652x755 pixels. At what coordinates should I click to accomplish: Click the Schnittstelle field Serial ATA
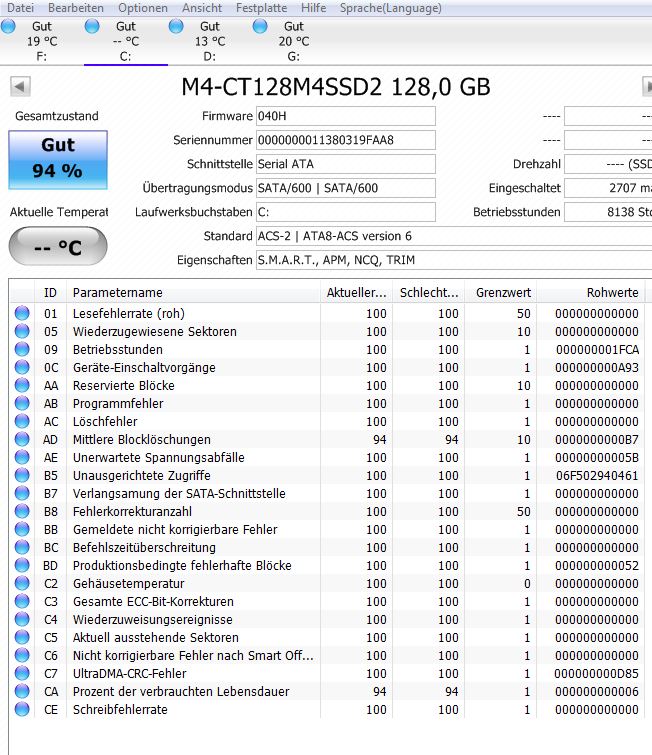coord(346,164)
